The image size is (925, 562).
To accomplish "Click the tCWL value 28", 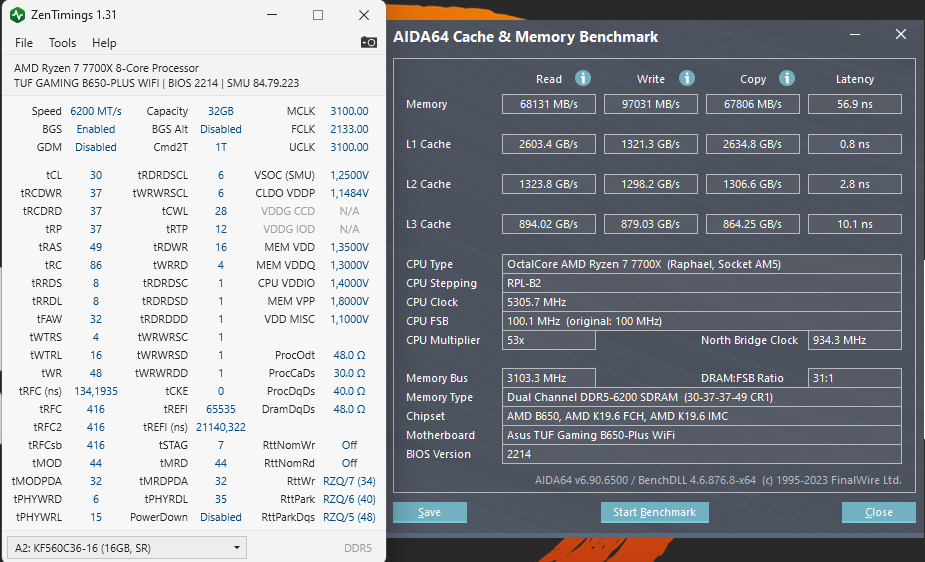I will (x=221, y=211).
